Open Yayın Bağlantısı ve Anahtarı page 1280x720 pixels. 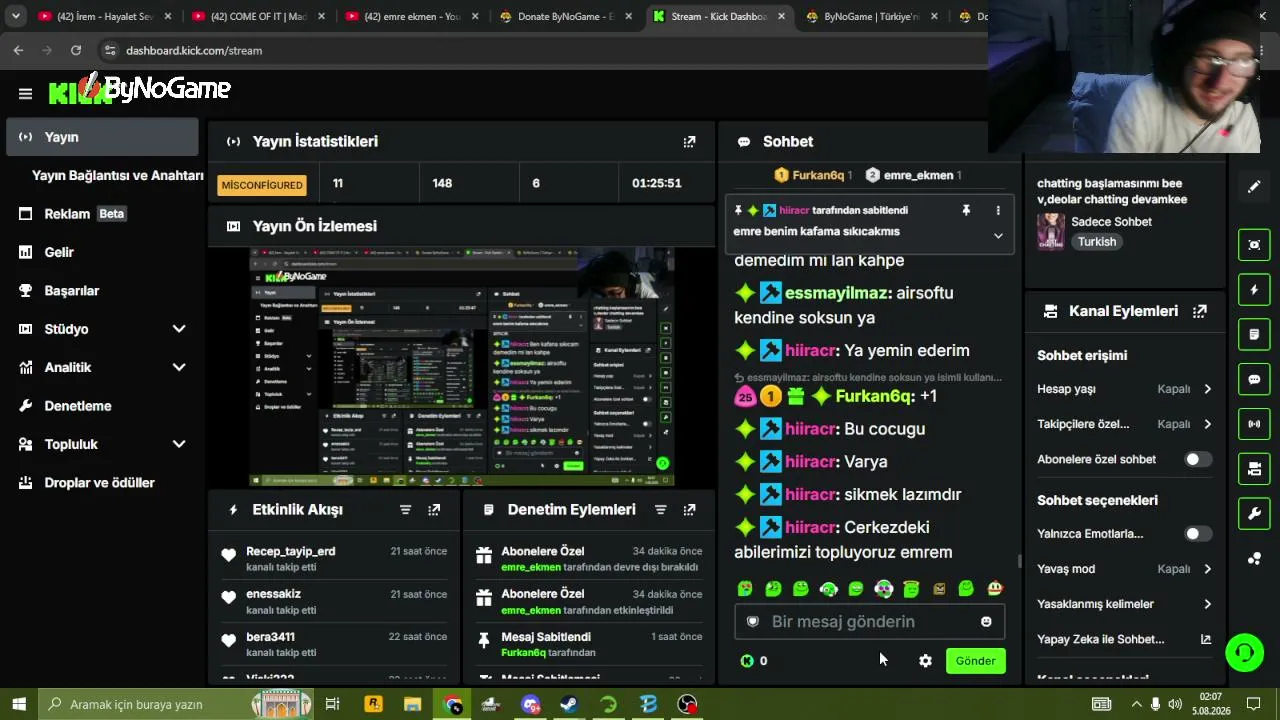(117, 175)
